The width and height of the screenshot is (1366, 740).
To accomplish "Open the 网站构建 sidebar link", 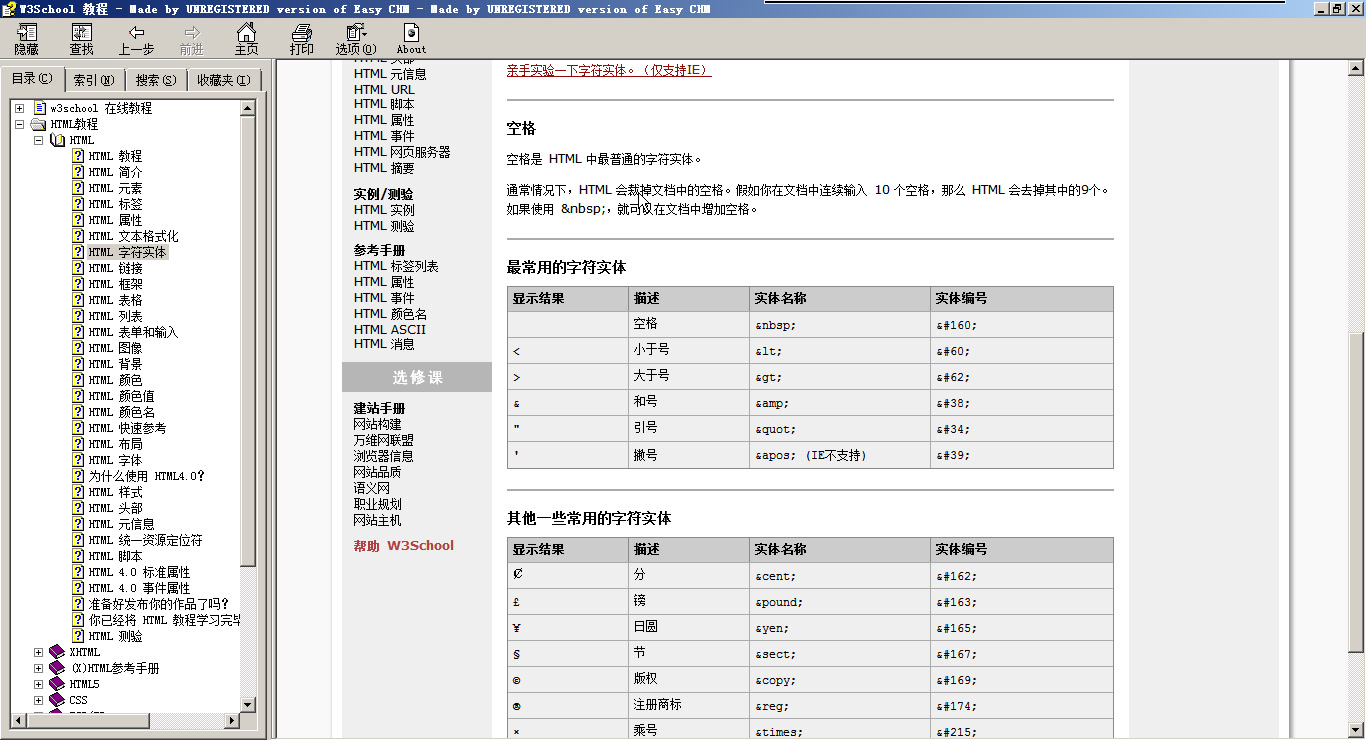I will (377, 424).
